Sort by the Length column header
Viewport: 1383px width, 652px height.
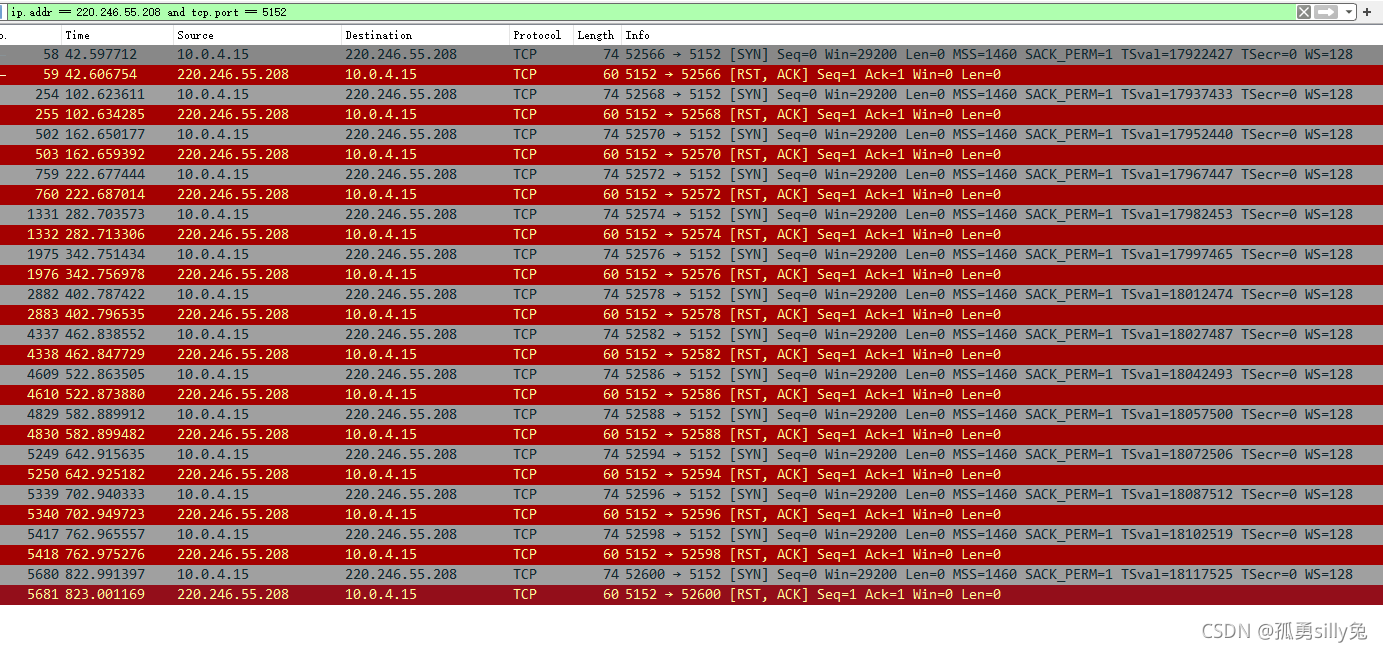(597, 35)
